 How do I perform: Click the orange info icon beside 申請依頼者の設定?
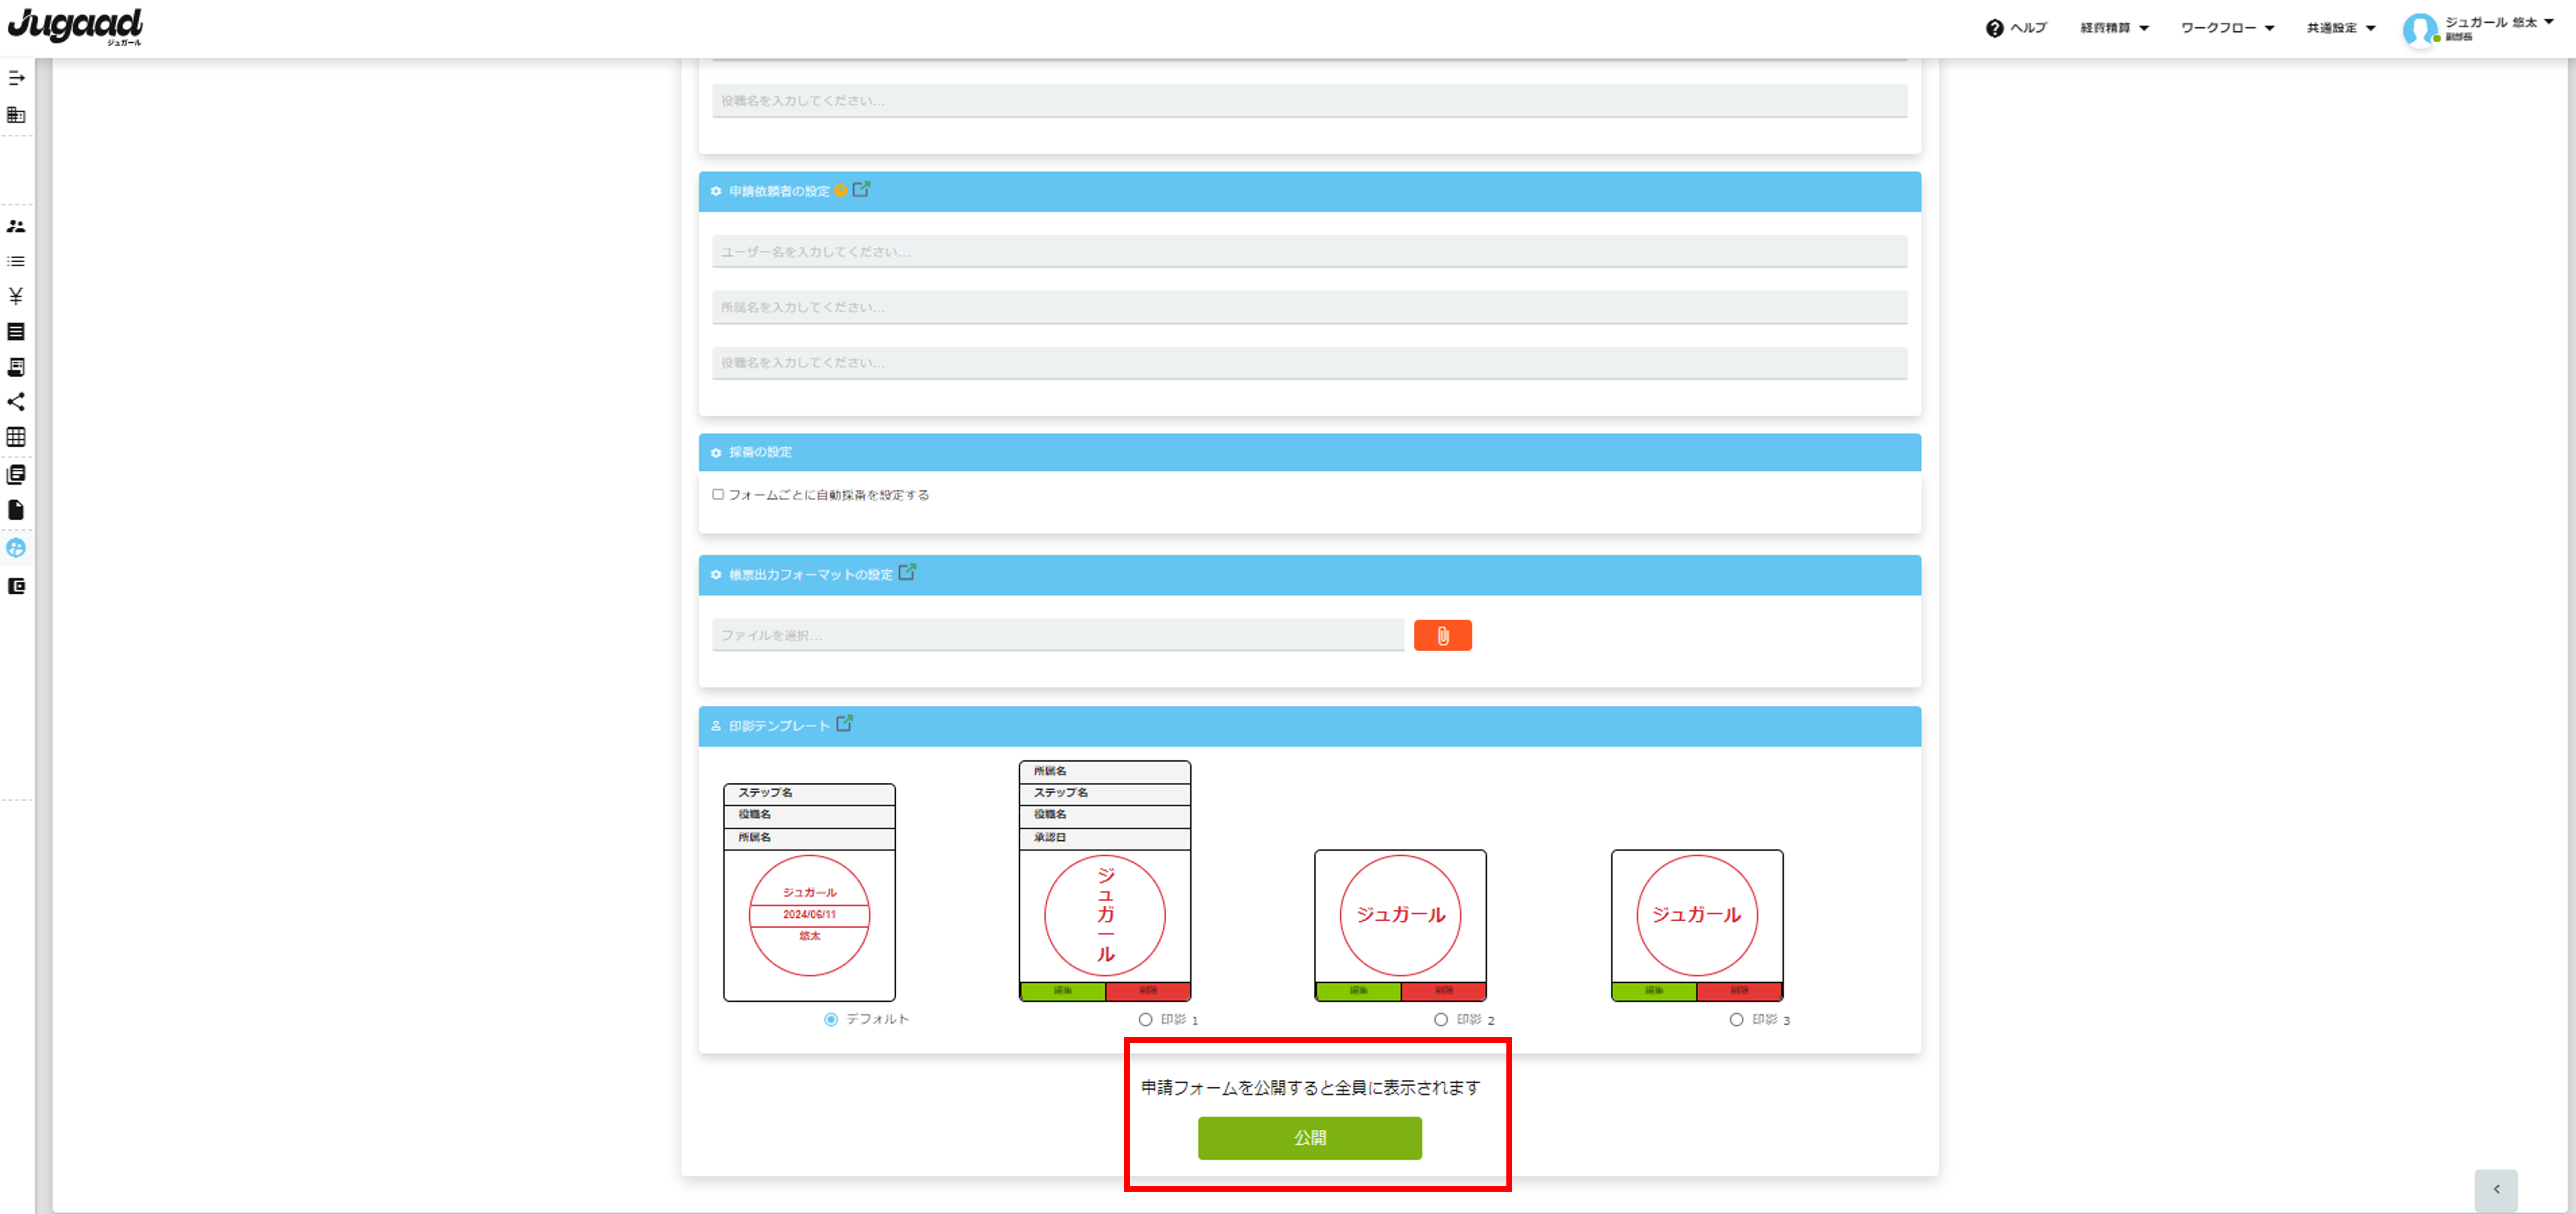pos(841,191)
